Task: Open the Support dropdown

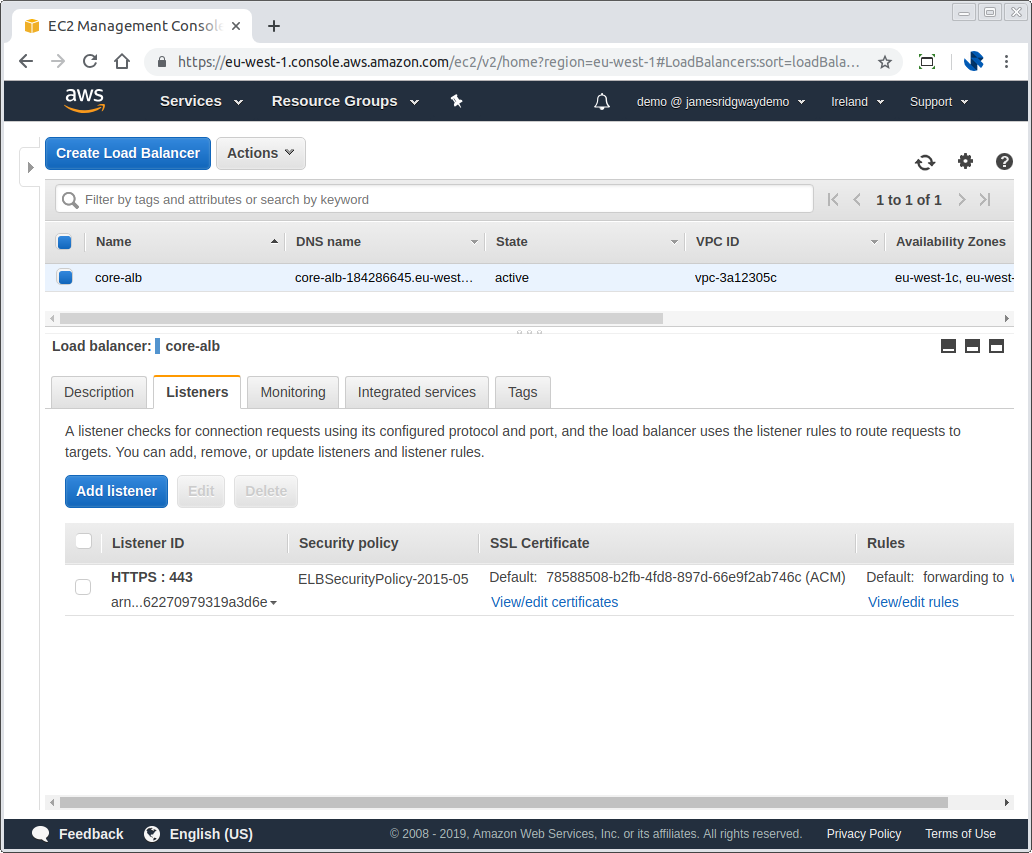Action: click(x=939, y=101)
